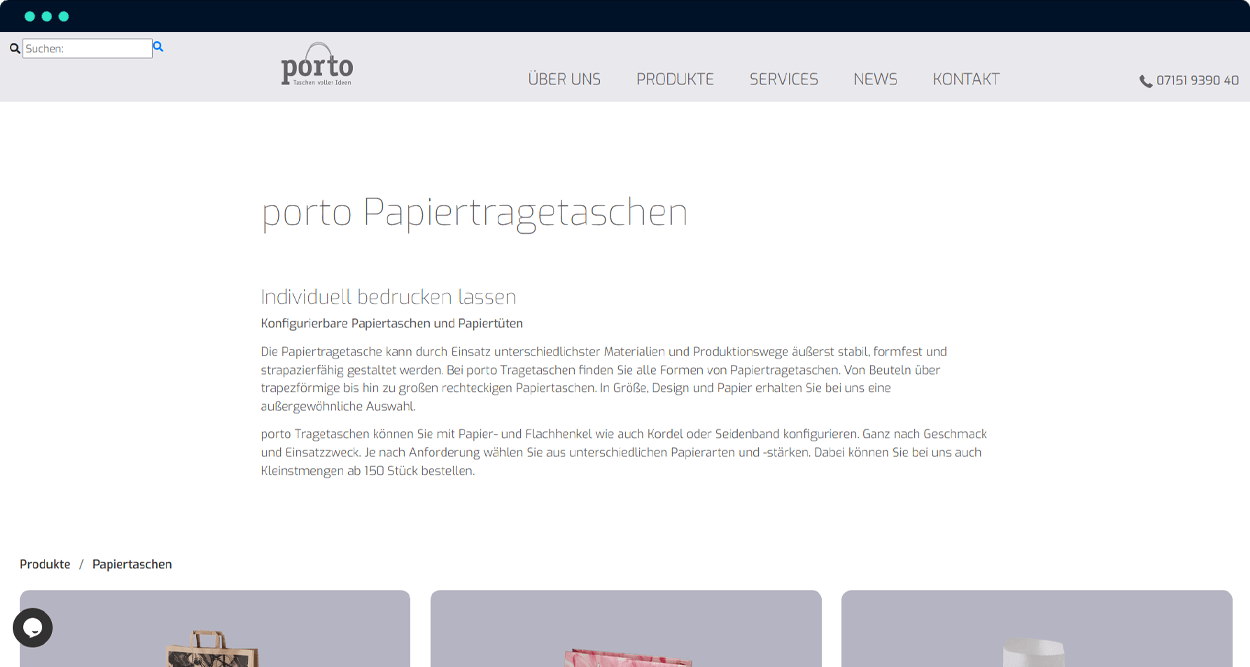This screenshot has height=667, width=1250.
Task: Open the ÜBER UNS menu
Action: pos(564,79)
